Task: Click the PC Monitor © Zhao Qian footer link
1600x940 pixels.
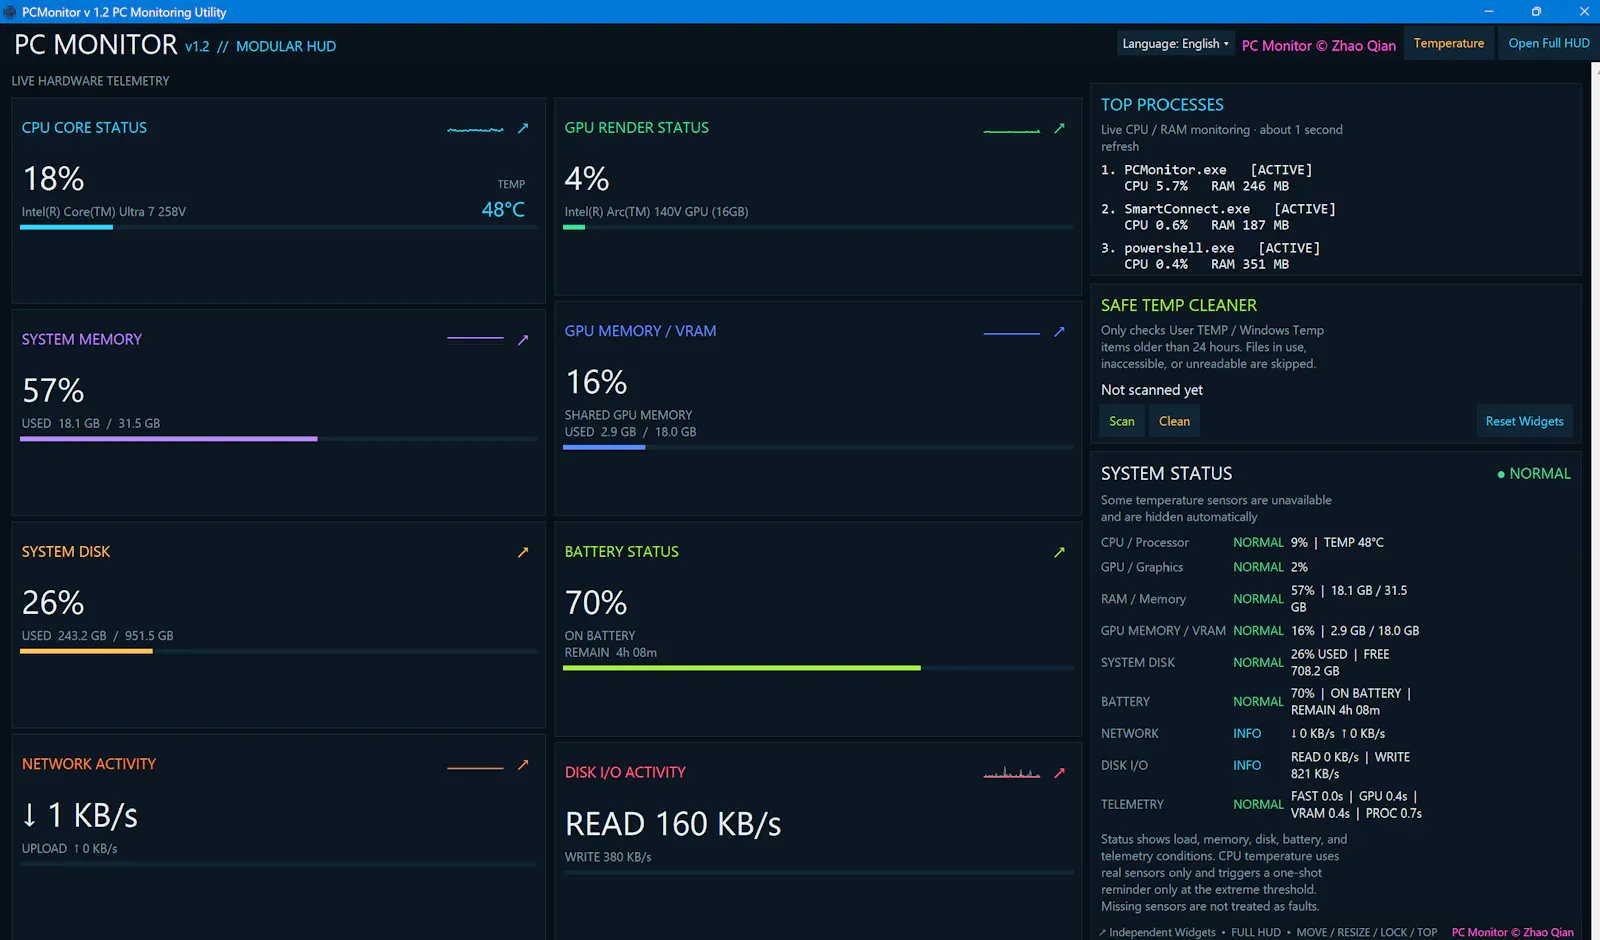Action: click(x=1512, y=932)
